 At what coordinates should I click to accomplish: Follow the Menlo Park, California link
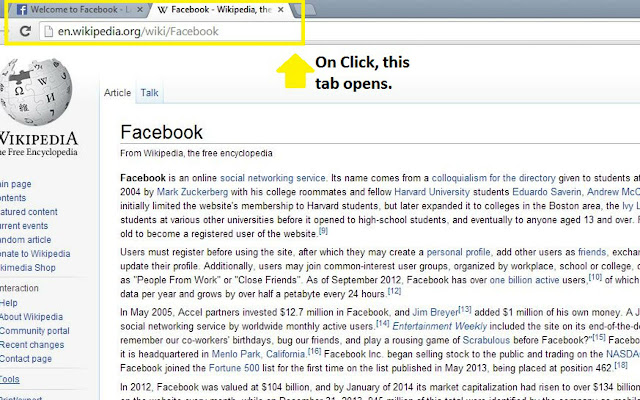258,354
